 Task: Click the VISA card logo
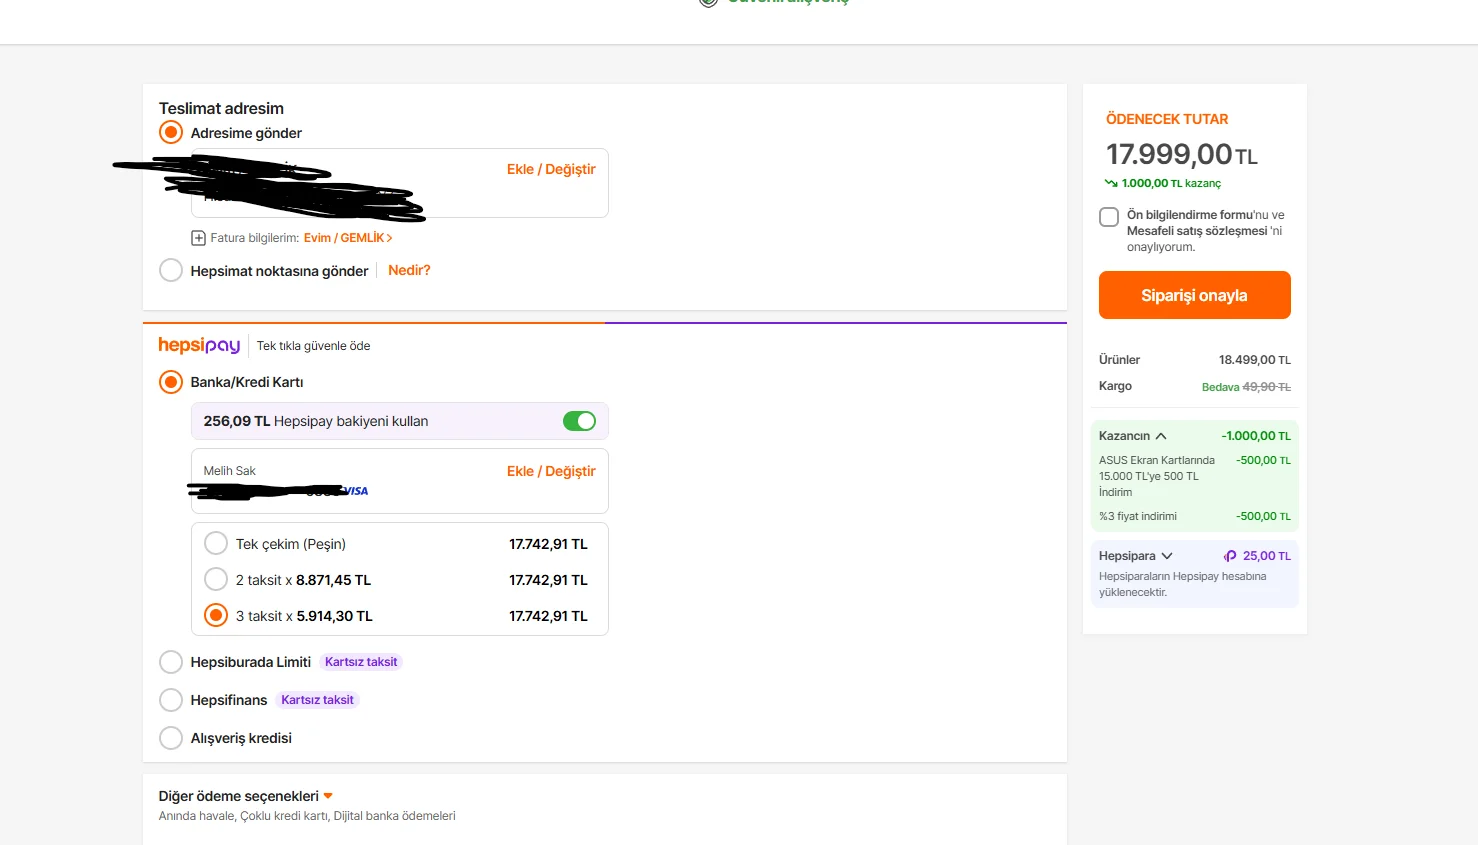coord(355,491)
